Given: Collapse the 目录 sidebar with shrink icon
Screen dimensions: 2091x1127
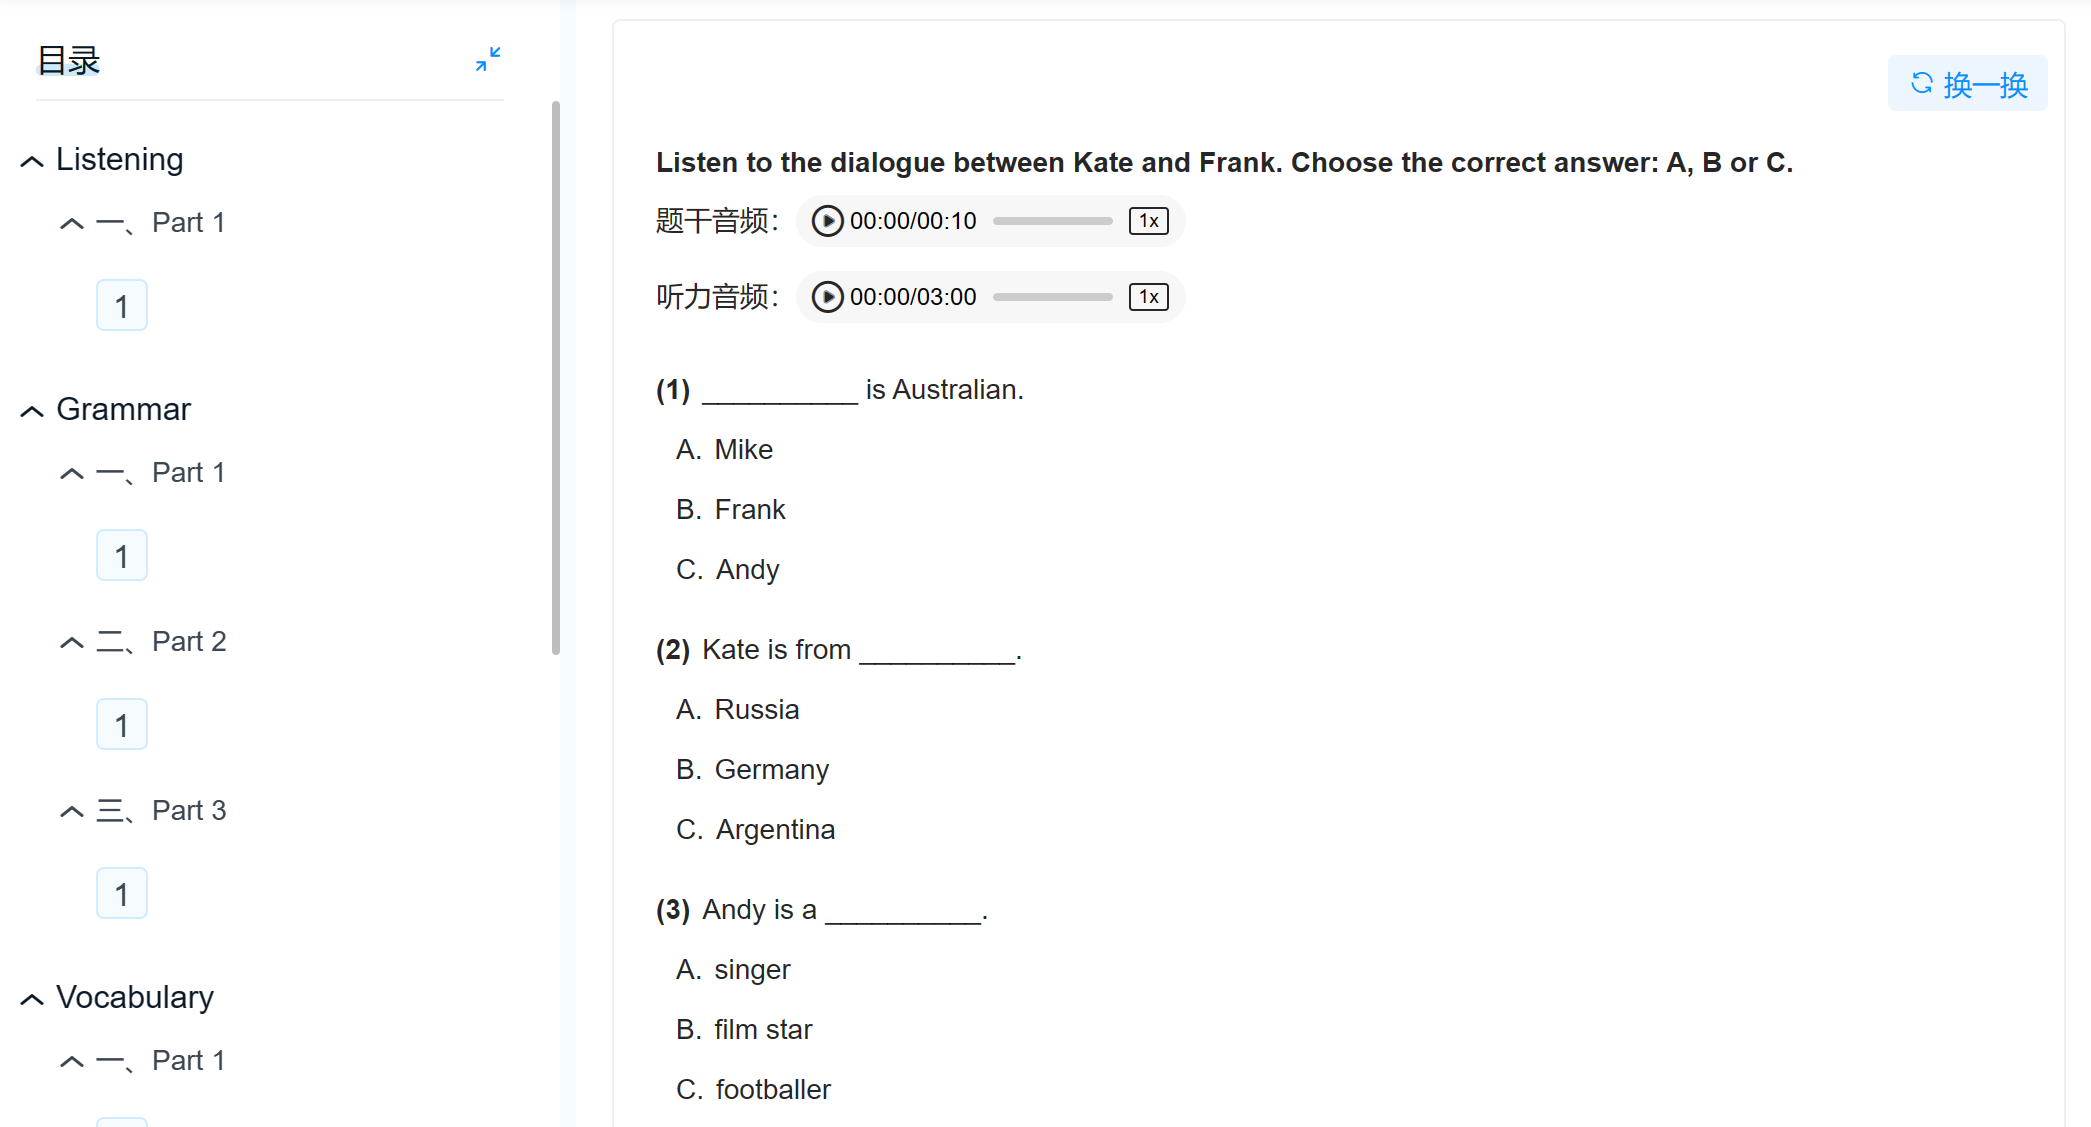Looking at the screenshot, I should 488,60.
